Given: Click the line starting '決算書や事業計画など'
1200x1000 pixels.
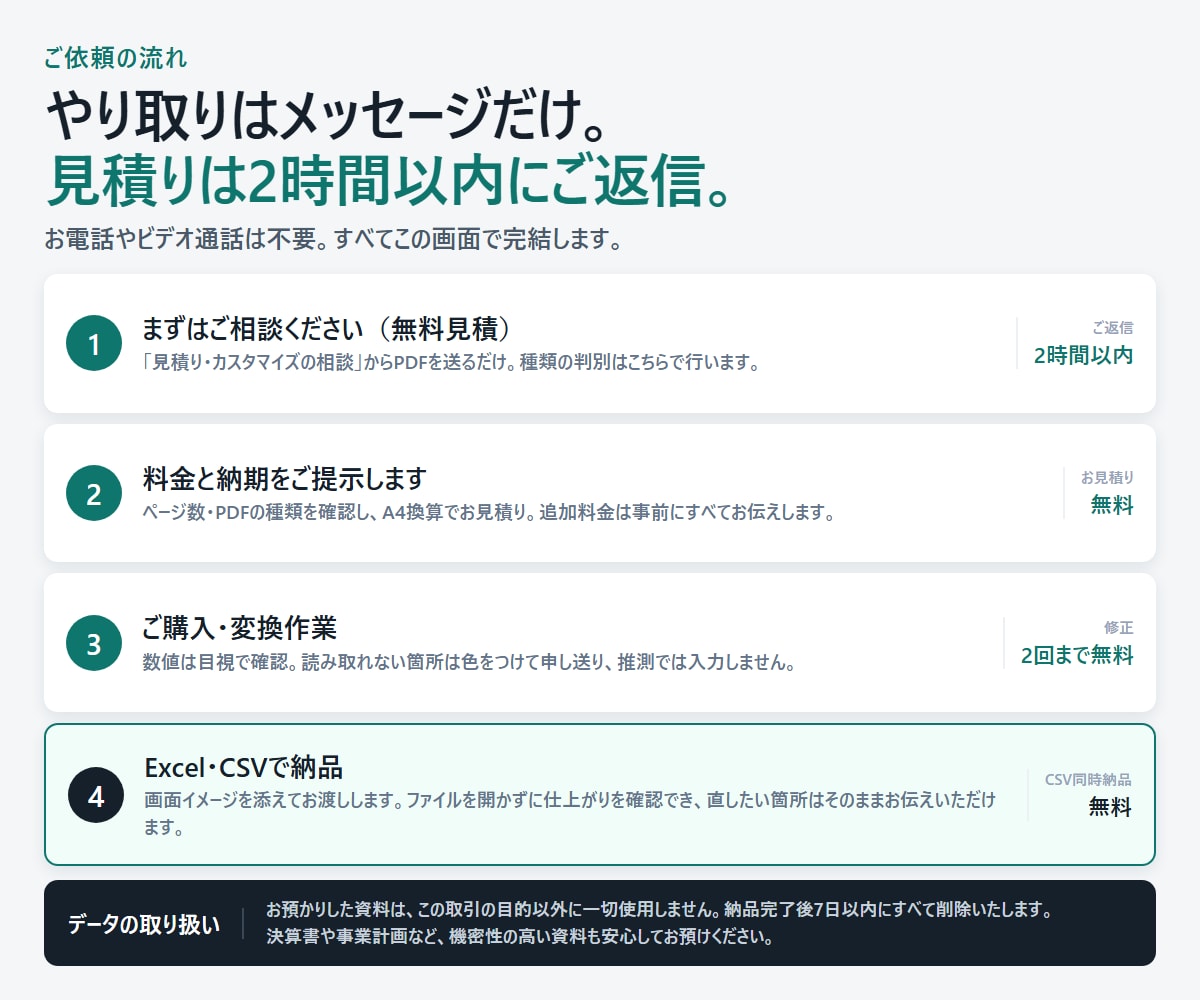Looking at the screenshot, I should coord(519,937).
